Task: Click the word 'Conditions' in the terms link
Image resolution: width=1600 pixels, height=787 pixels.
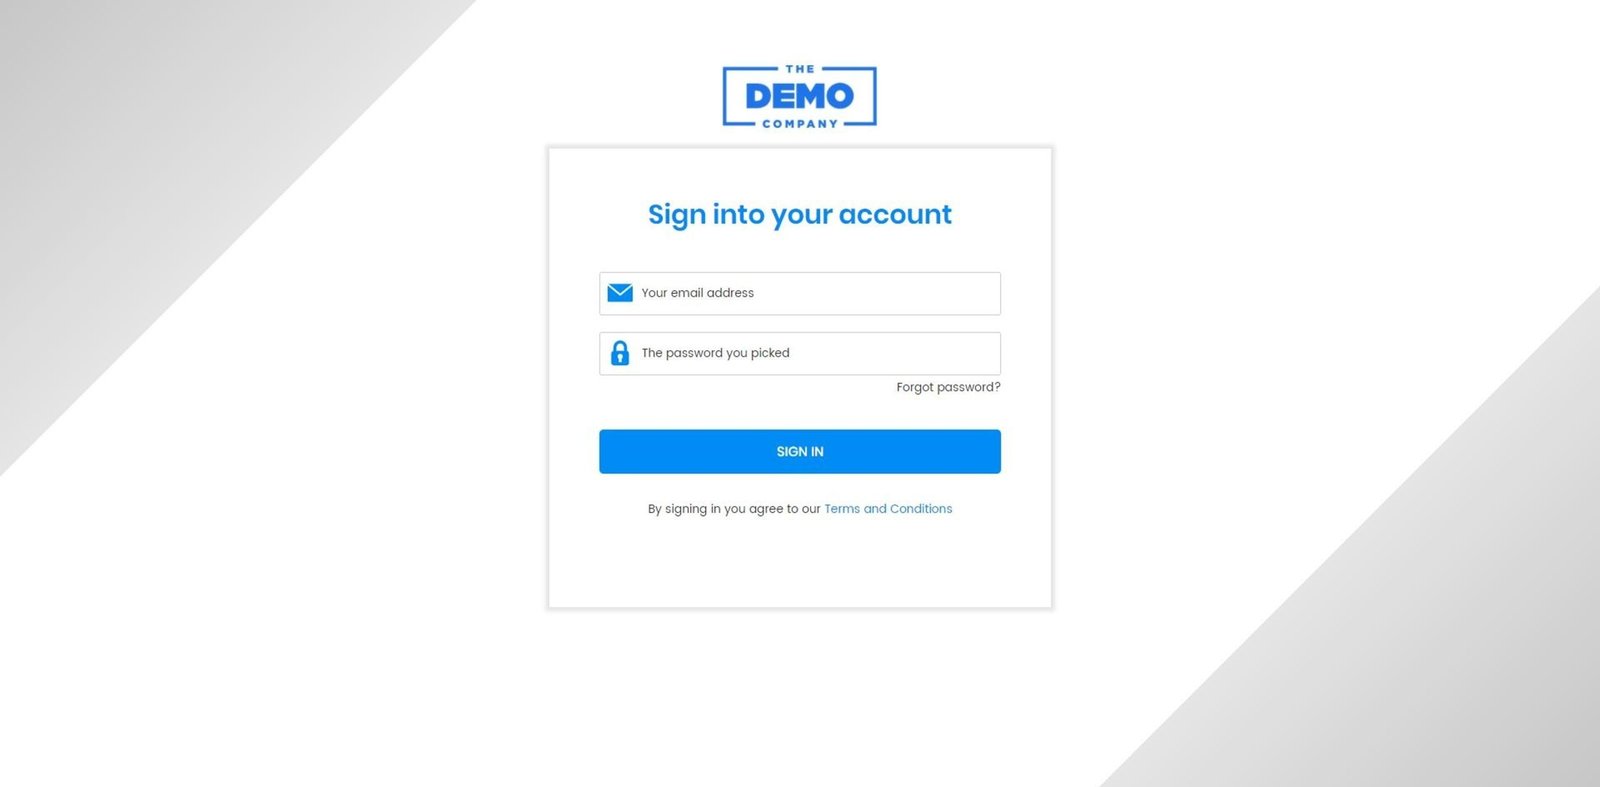Action: [921, 509]
